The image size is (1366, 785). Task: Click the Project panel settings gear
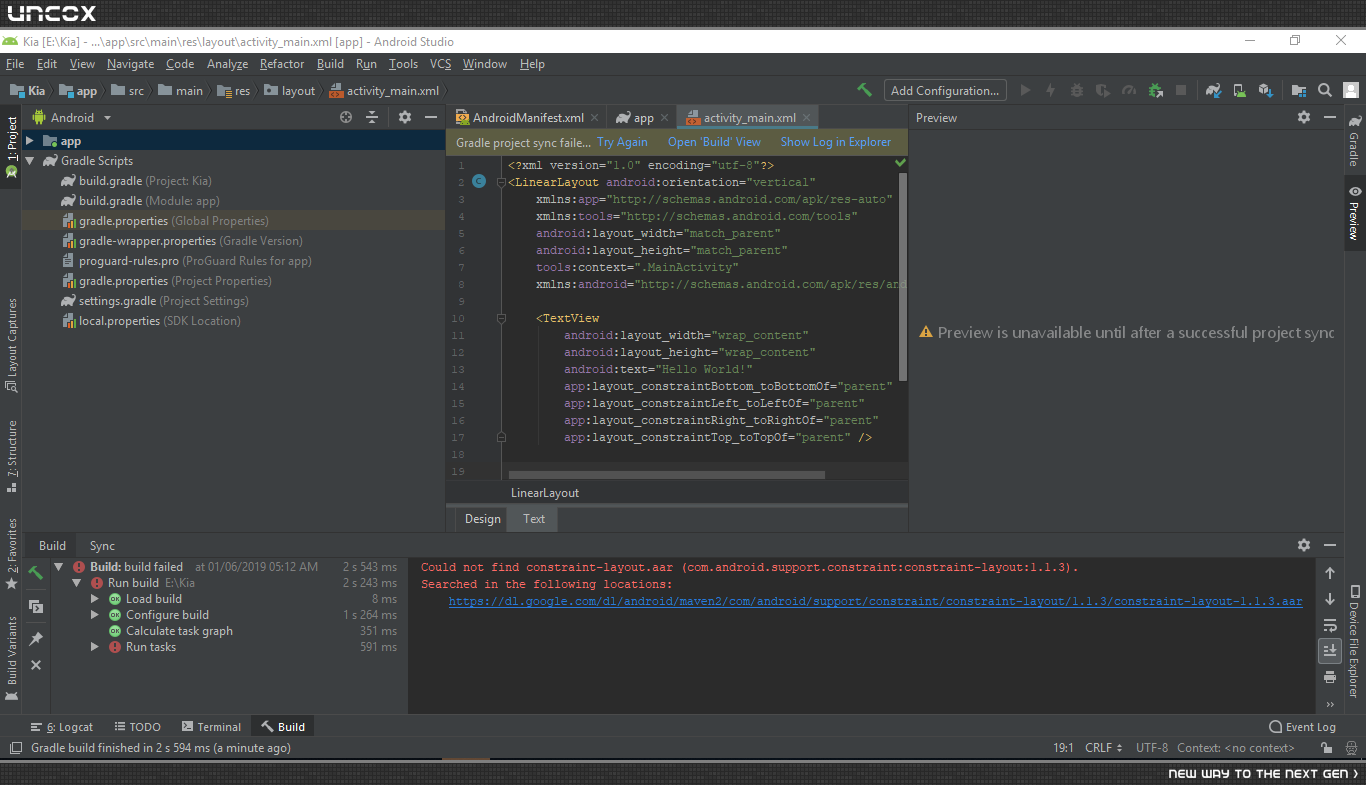tap(405, 117)
